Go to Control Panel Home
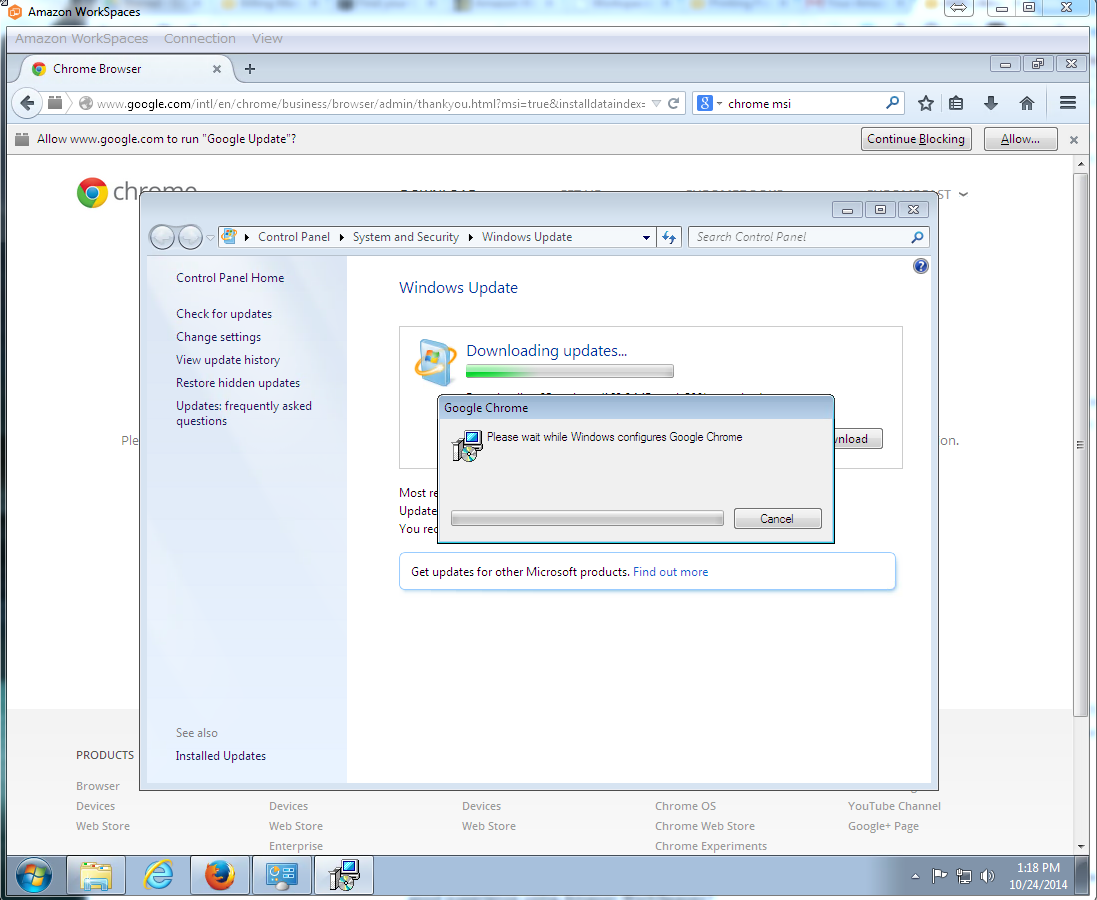The width and height of the screenshot is (1097, 900). 230,278
